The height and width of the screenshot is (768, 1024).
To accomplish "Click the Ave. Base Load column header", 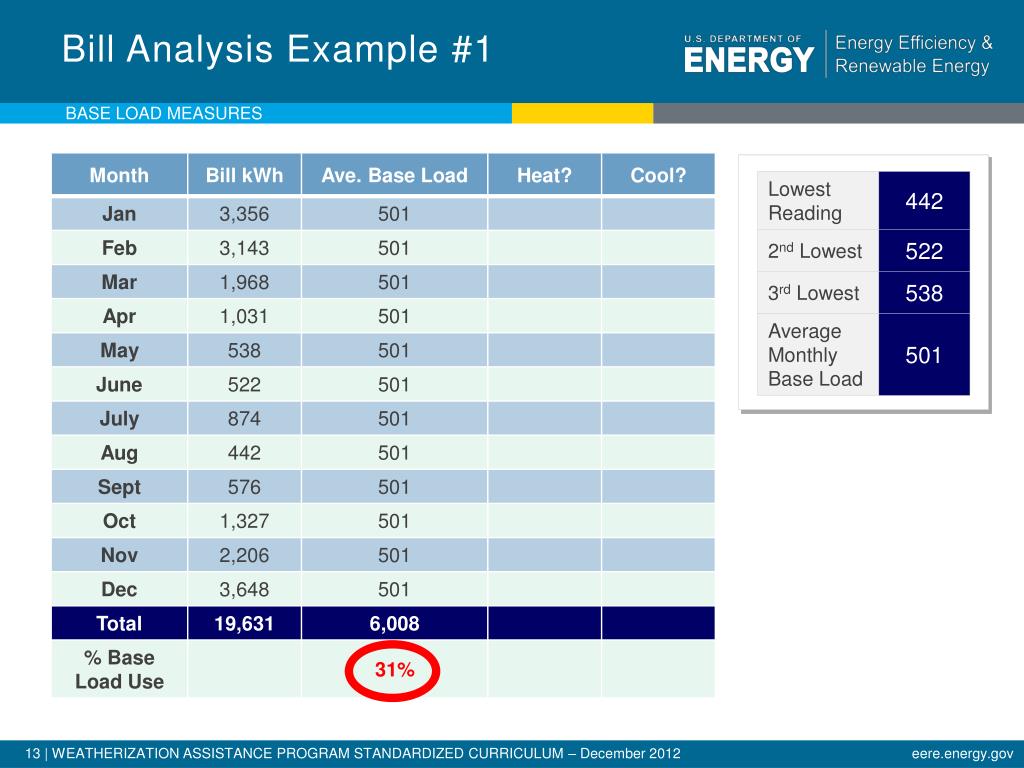I will pos(394,175).
